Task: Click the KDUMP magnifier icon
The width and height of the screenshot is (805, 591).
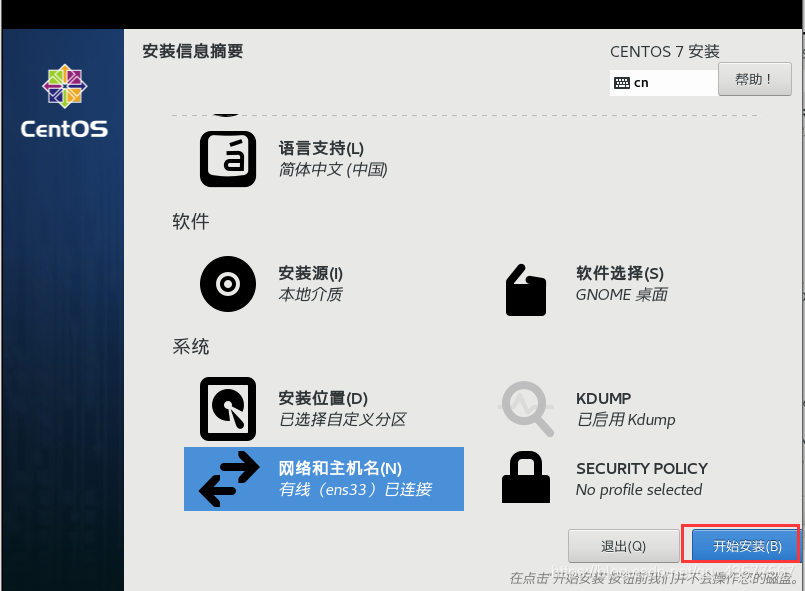Action: [527, 409]
